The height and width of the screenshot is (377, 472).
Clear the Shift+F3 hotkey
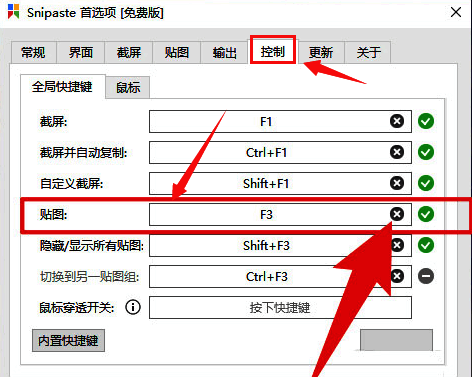(397, 245)
